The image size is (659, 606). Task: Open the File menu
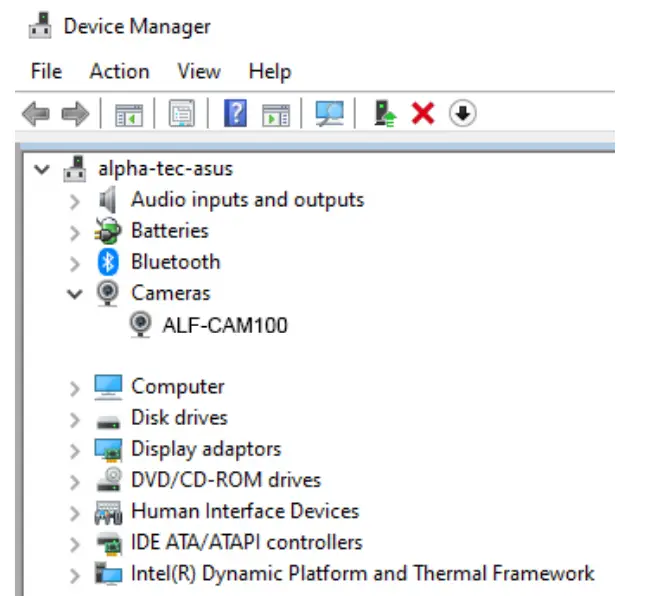(x=46, y=71)
